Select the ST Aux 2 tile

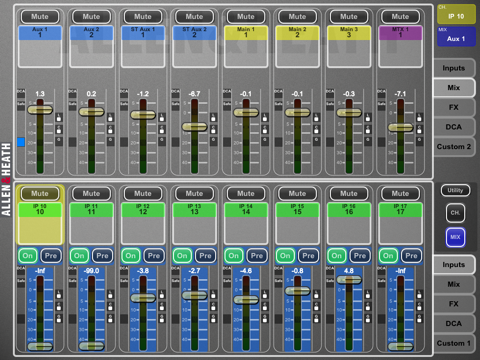pyautogui.click(x=194, y=46)
